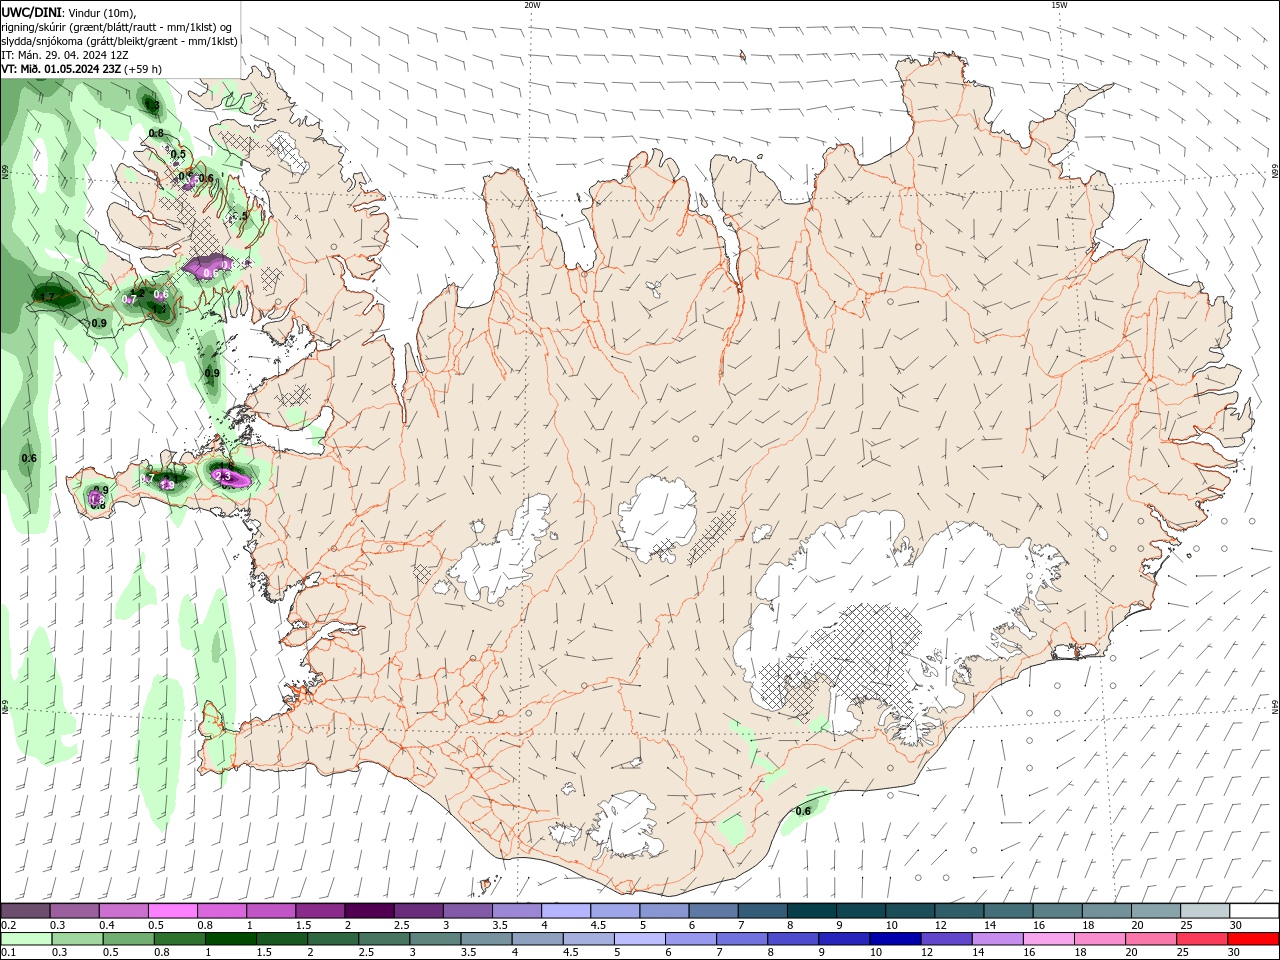Select the 0.6 value off the south coast
Screen dimensions: 1280x960
coord(803,811)
